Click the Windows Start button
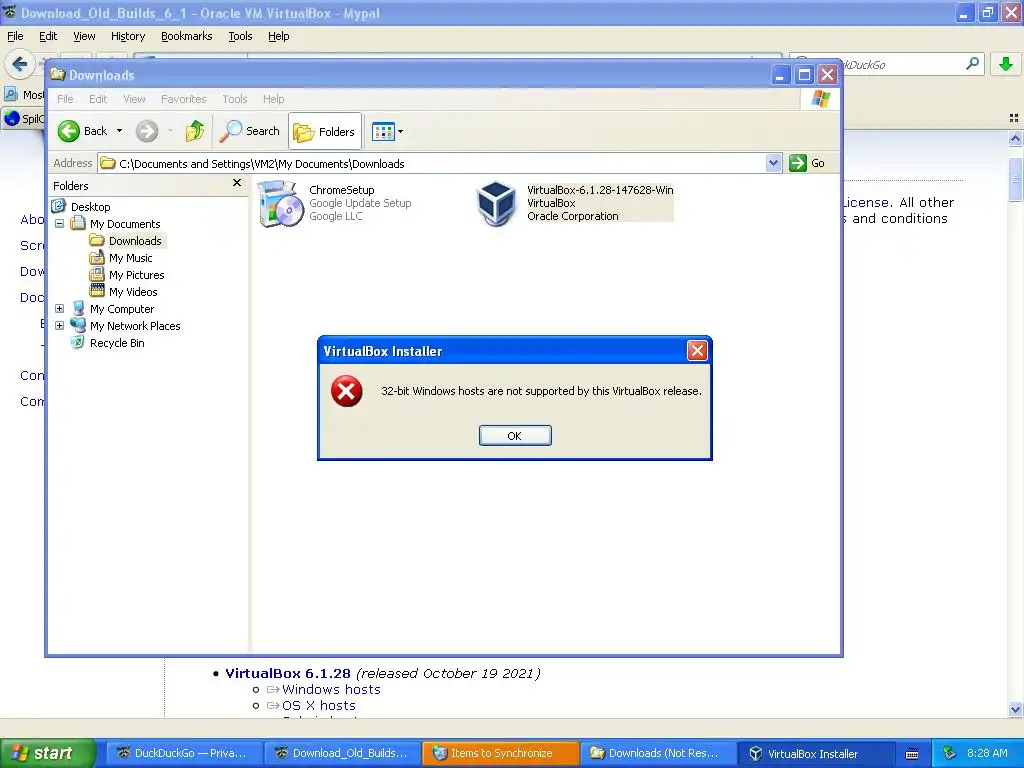Image resolution: width=1024 pixels, height=768 pixels. coord(47,753)
